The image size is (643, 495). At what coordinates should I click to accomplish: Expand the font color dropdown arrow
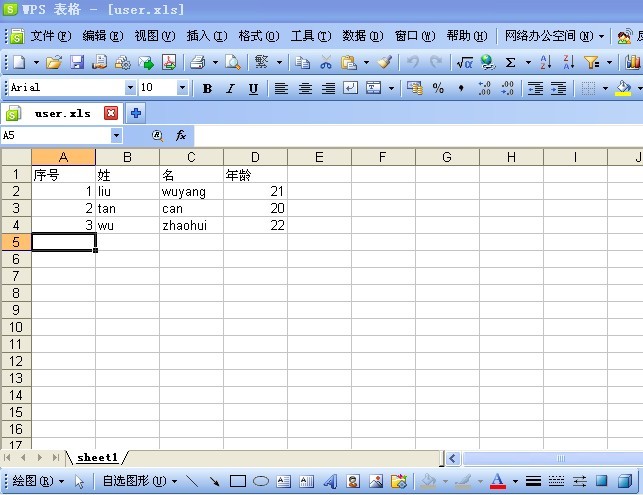pyautogui.click(x=515, y=481)
